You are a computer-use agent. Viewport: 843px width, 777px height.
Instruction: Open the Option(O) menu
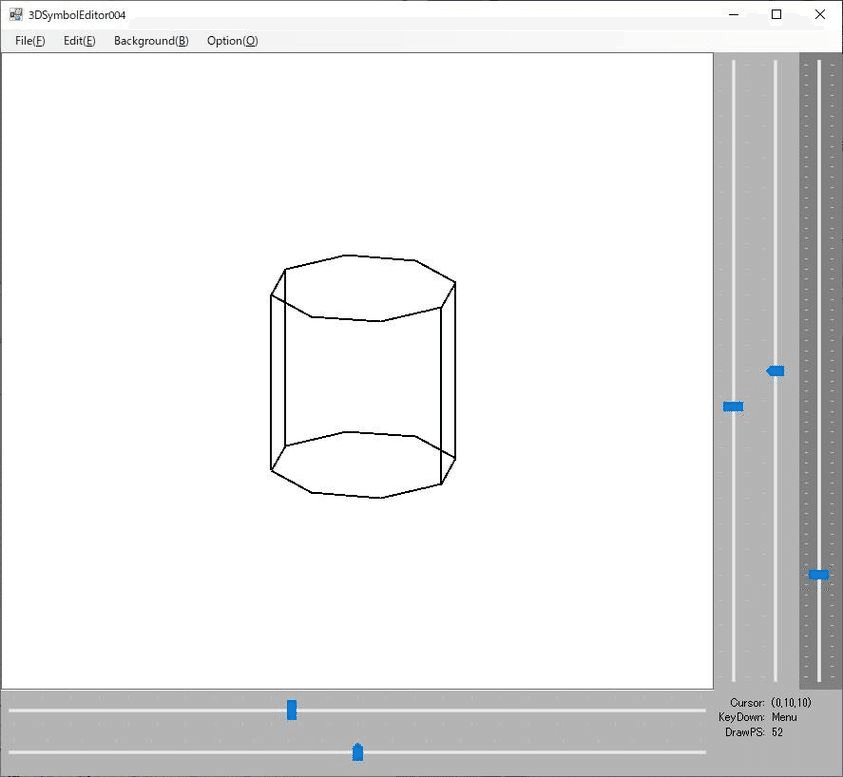232,41
